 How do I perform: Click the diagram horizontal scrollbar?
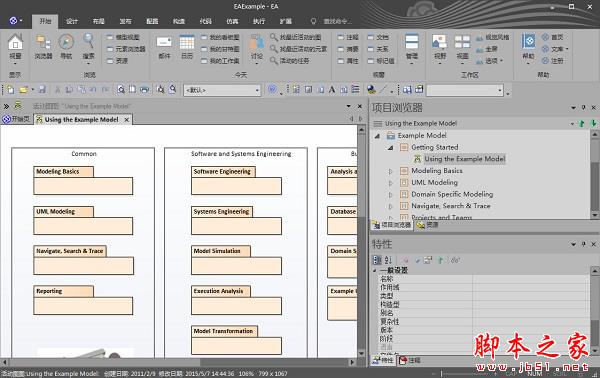(178, 362)
